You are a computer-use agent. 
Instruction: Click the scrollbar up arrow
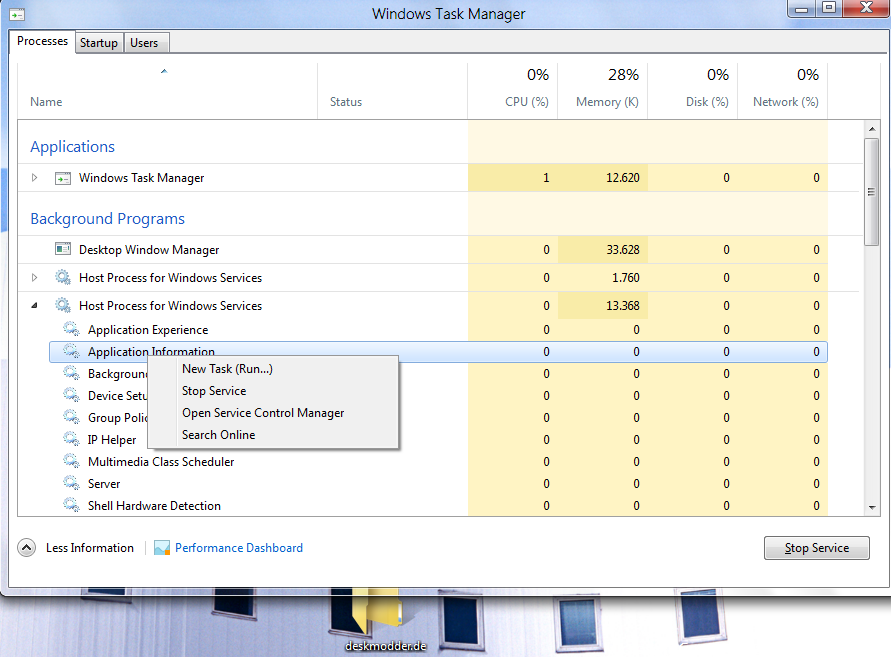click(x=872, y=129)
